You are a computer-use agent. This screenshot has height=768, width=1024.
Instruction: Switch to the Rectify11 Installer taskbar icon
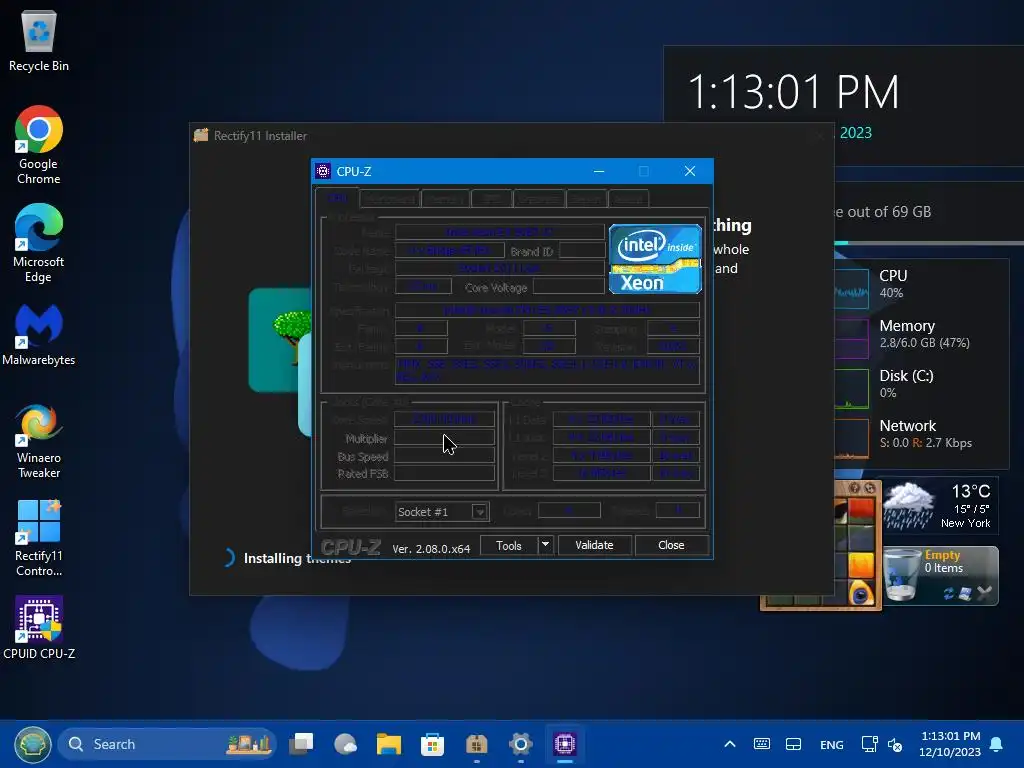click(477, 744)
